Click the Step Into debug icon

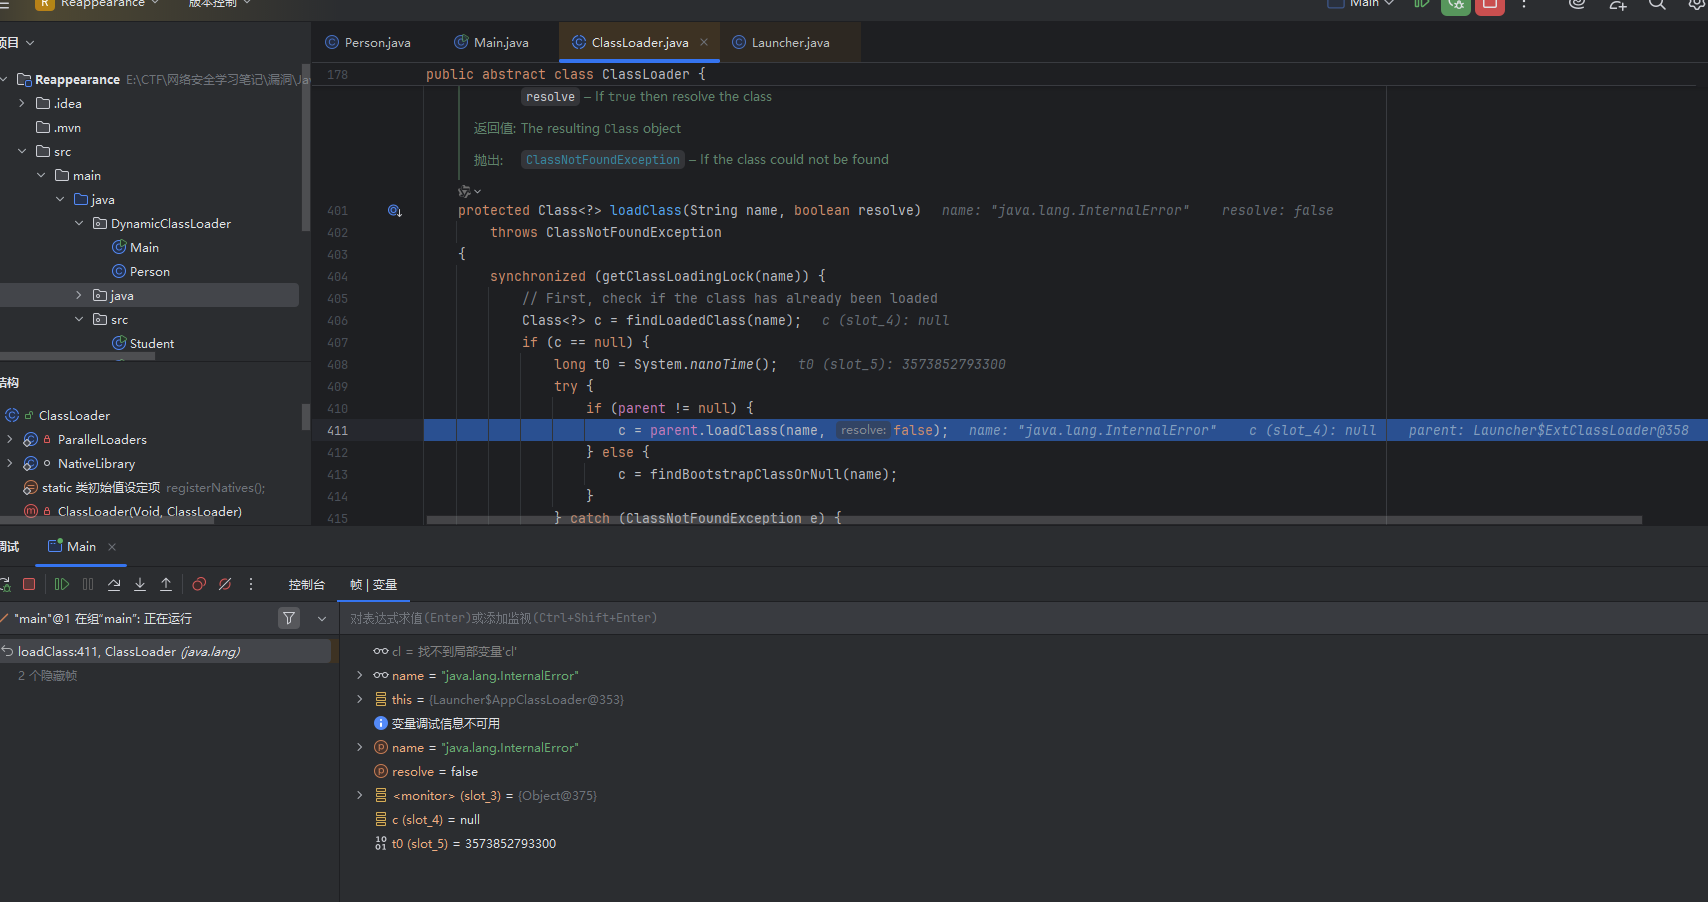(140, 584)
